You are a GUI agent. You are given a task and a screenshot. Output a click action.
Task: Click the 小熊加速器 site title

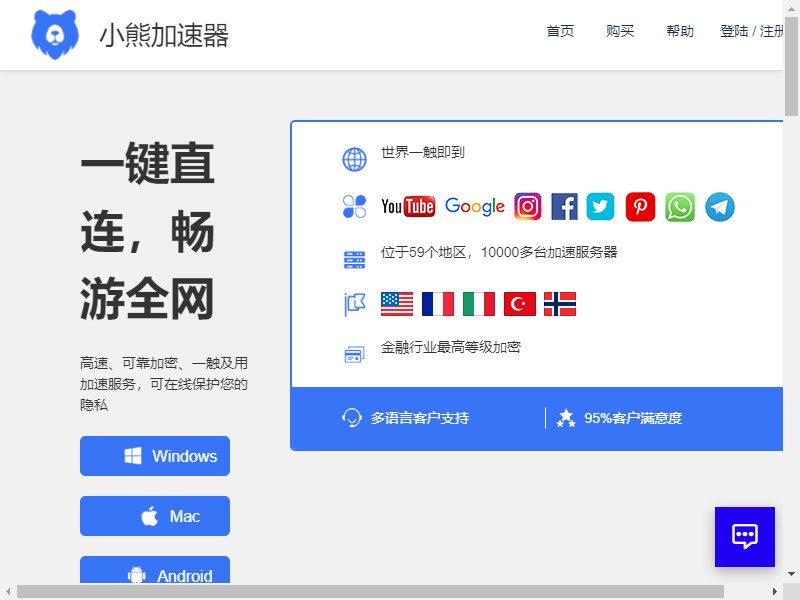click(164, 36)
